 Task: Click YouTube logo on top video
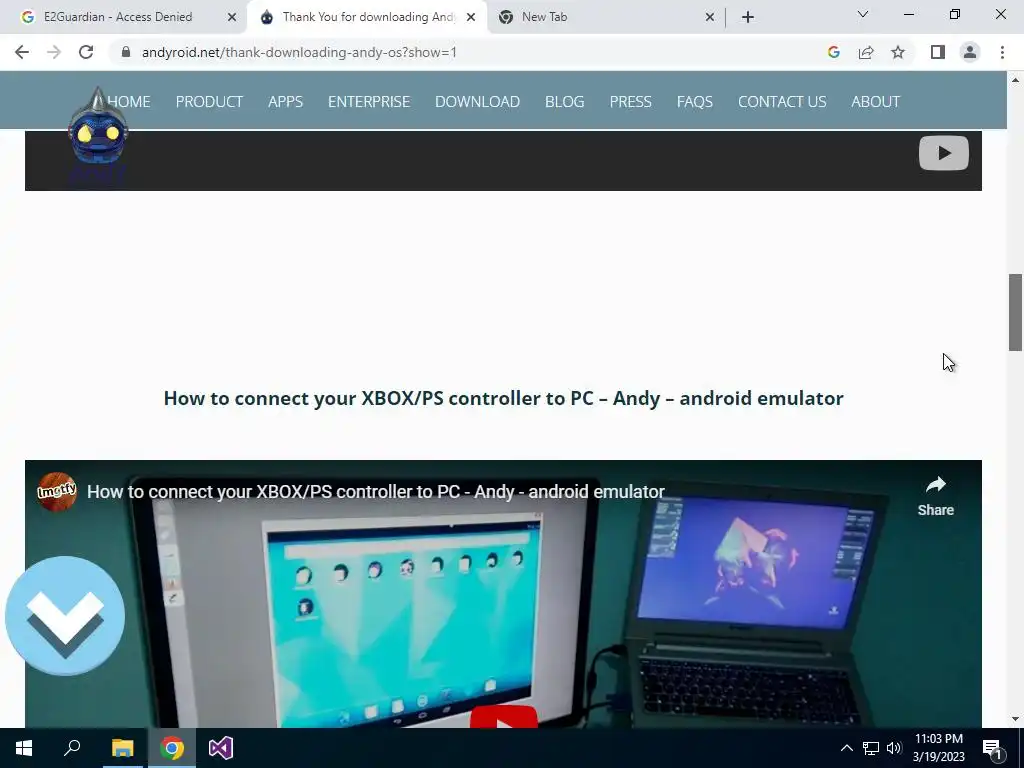tap(944, 153)
